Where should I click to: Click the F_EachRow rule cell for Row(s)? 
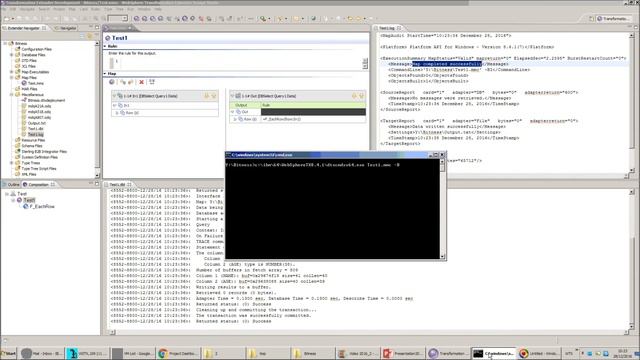click(313, 119)
